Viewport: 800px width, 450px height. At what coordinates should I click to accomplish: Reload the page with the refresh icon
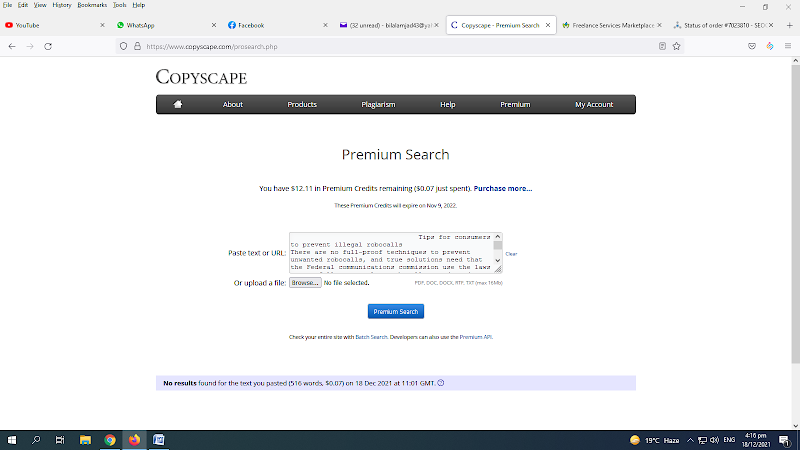click(x=48, y=46)
